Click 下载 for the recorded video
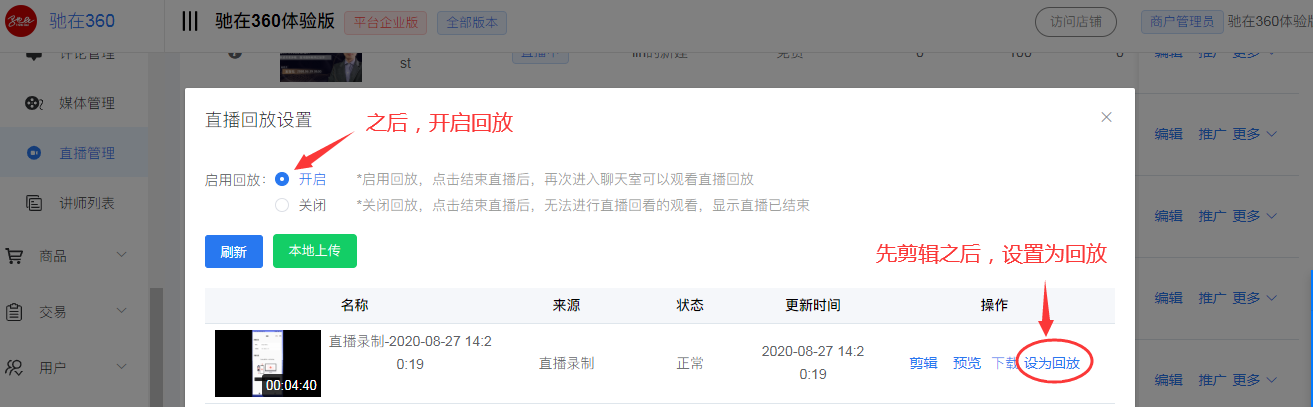 (x=1004, y=363)
